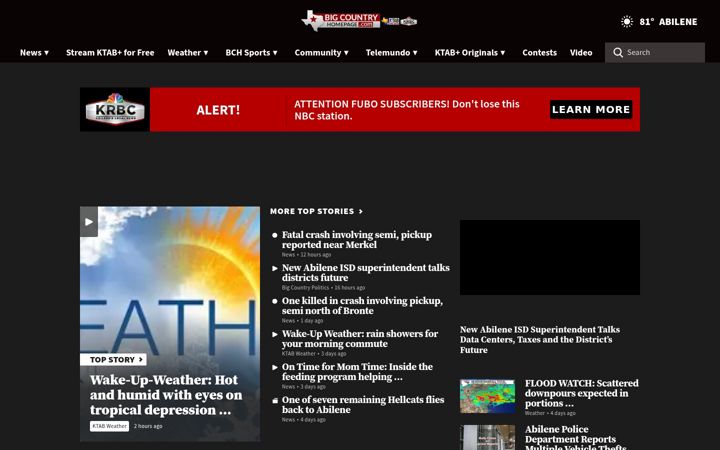This screenshot has height=450, width=720.
Task: Open FLOOD WATCH: Scattered downpours headline
Action: (x=582, y=393)
